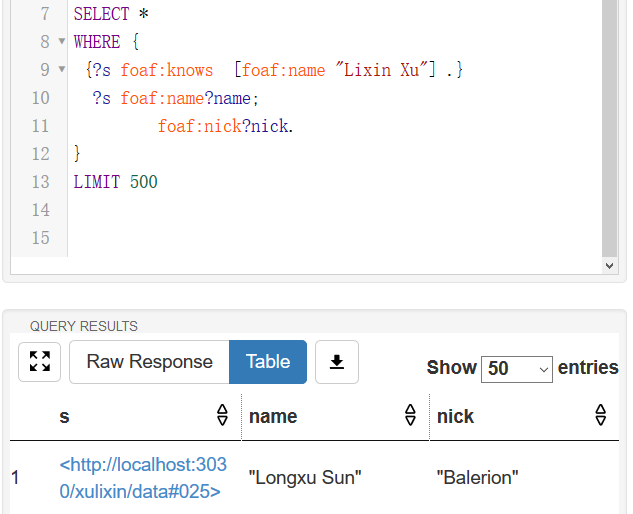Collapse the fold arrow on line 8

[62, 42]
